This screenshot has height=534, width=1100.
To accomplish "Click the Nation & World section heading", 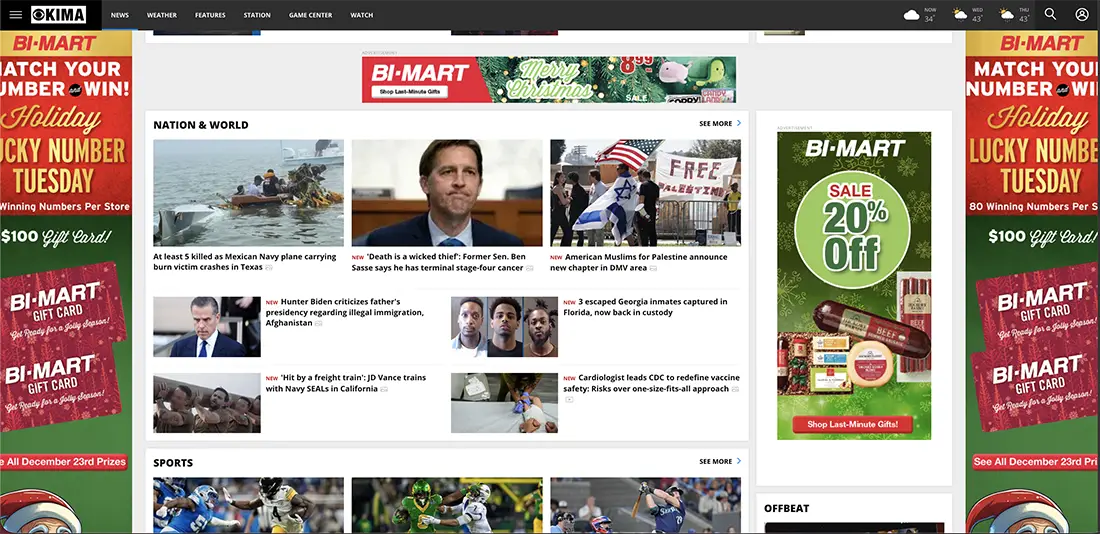I will coord(201,125).
